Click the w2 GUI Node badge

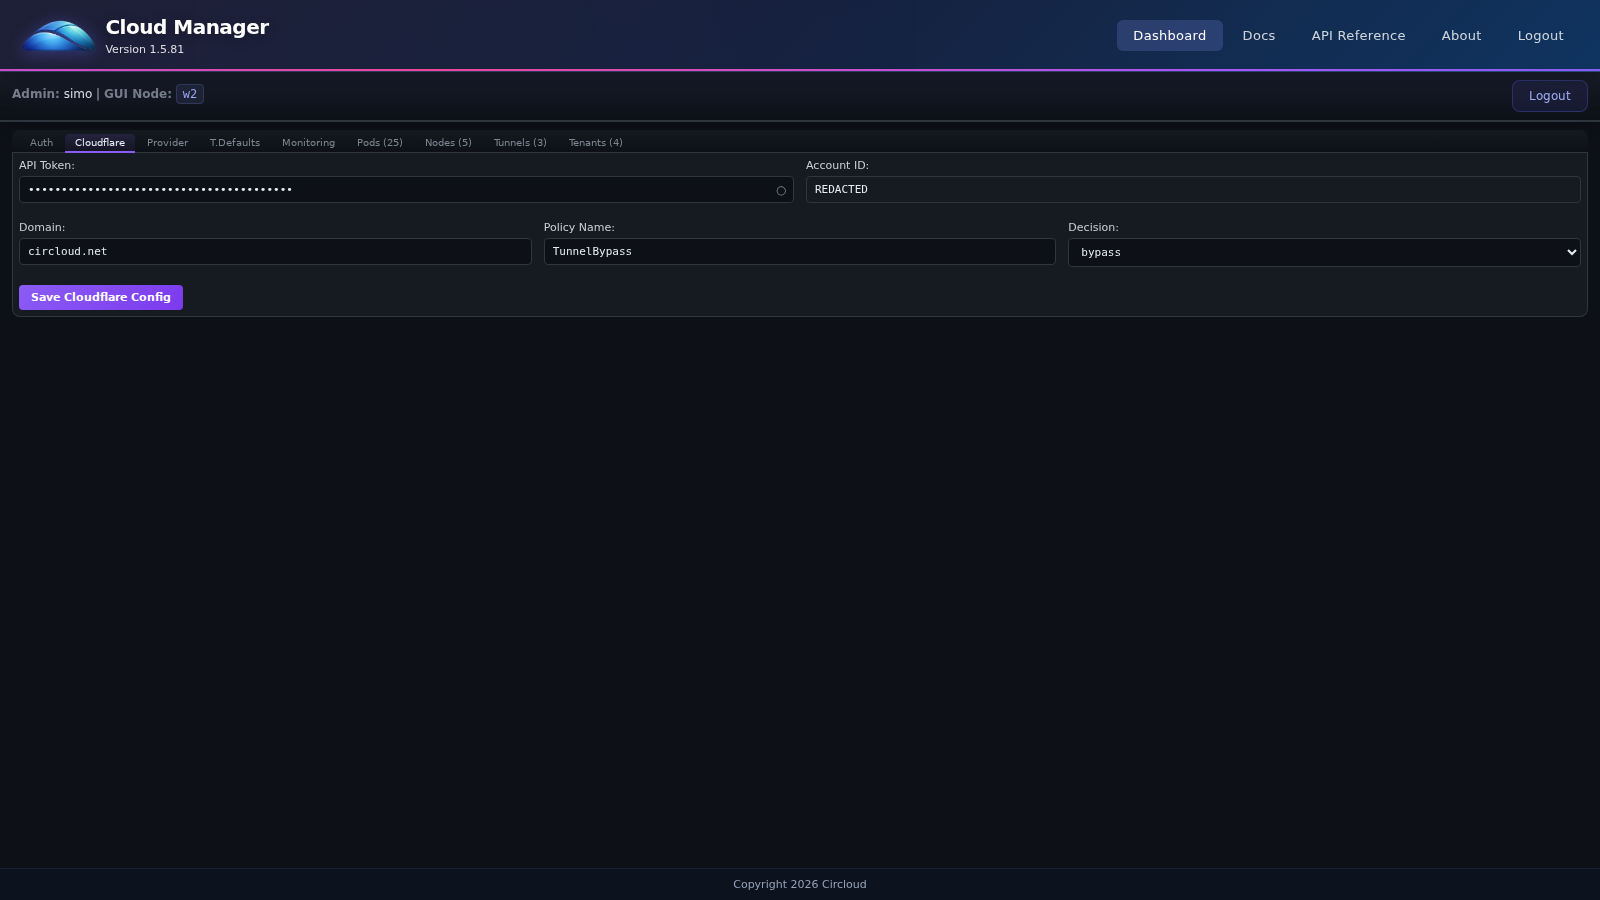(189, 94)
